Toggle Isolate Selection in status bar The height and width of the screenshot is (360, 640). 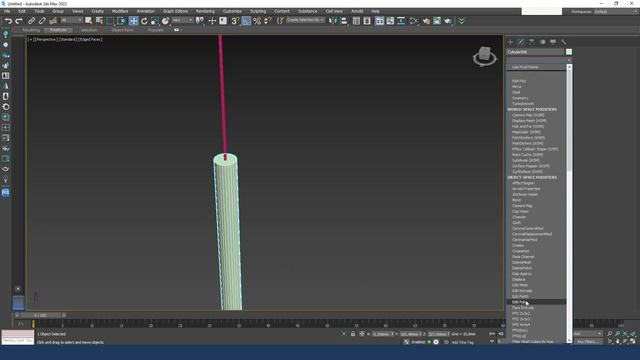click(x=344, y=334)
